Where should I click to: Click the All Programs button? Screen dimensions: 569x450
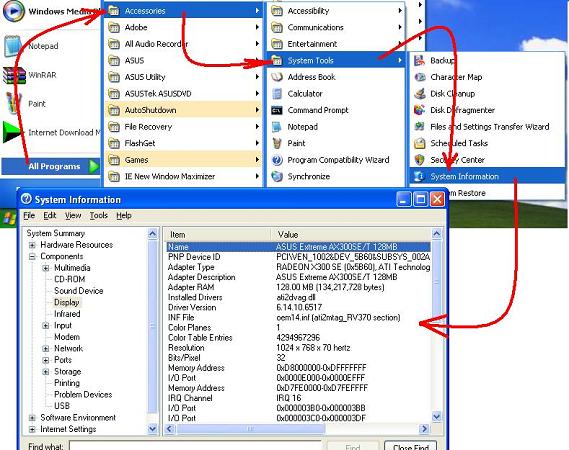click(x=51, y=166)
